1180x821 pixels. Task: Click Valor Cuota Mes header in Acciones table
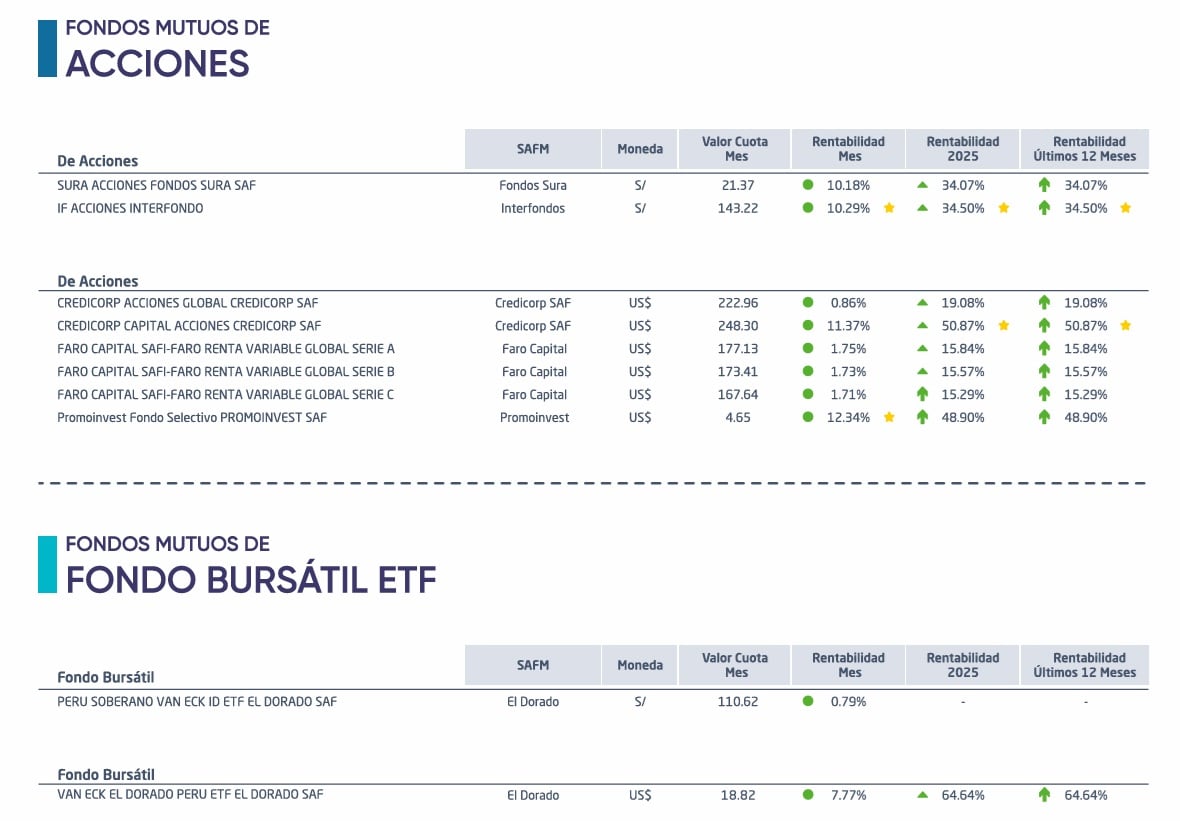pyautogui.click(x=734, y=149)
